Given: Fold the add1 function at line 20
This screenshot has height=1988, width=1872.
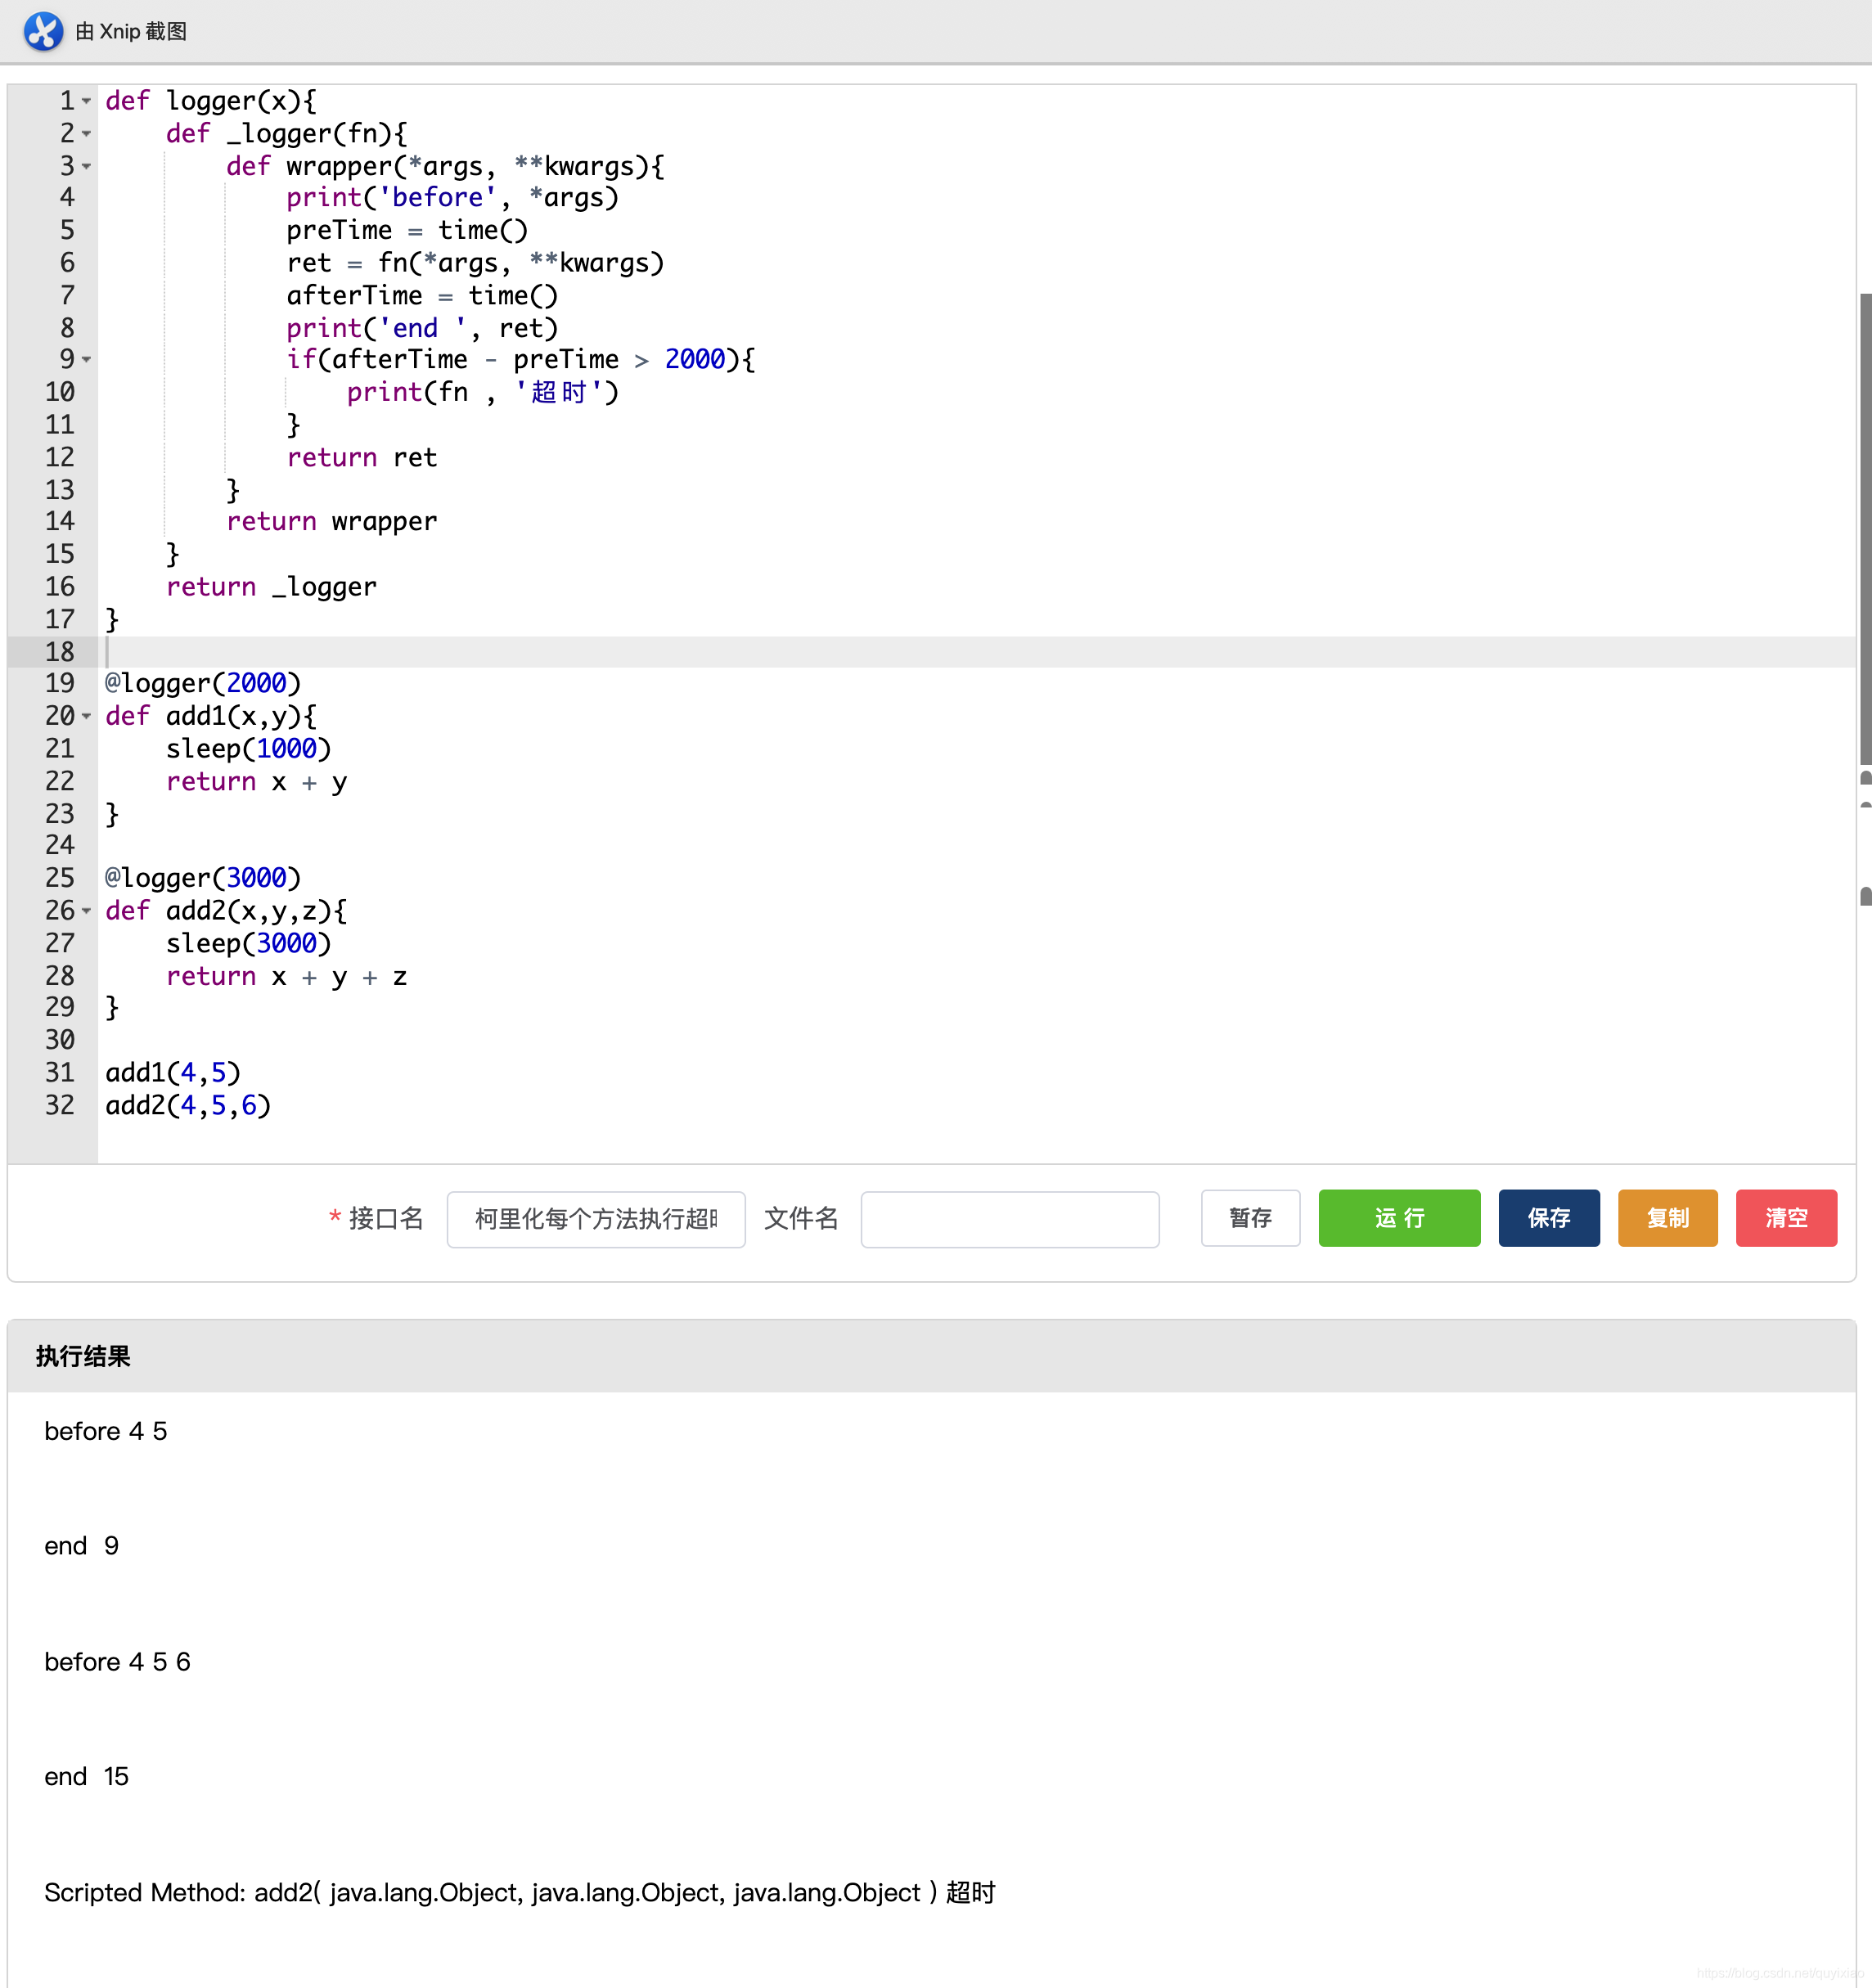Looking at the screenshot, I should pyautogui.click(x=87, y=716).
